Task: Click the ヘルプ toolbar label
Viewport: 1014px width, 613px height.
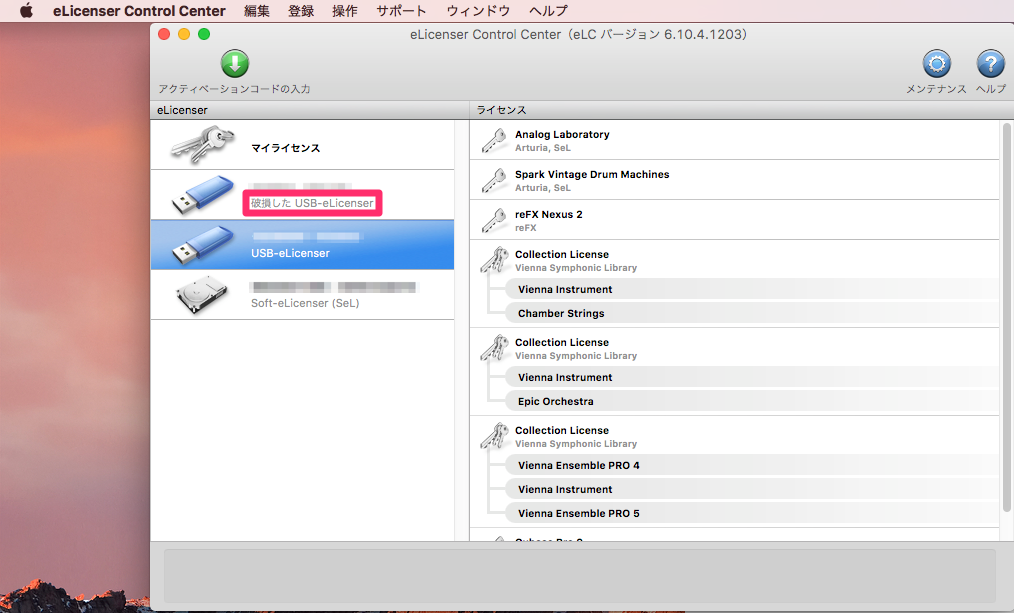Action: tap(991, 89)
